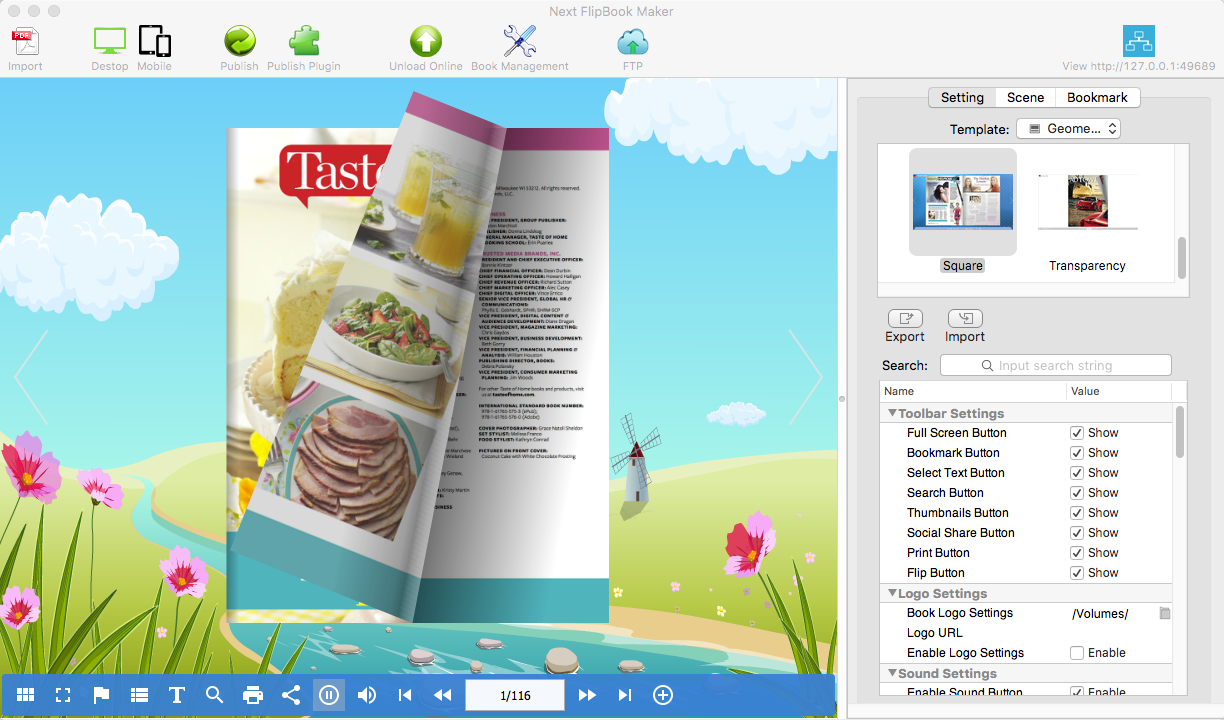The width and height of the screenshot is (1224, 720).
Task: Select the Transparency template thumbnail
Action: 1087,203
